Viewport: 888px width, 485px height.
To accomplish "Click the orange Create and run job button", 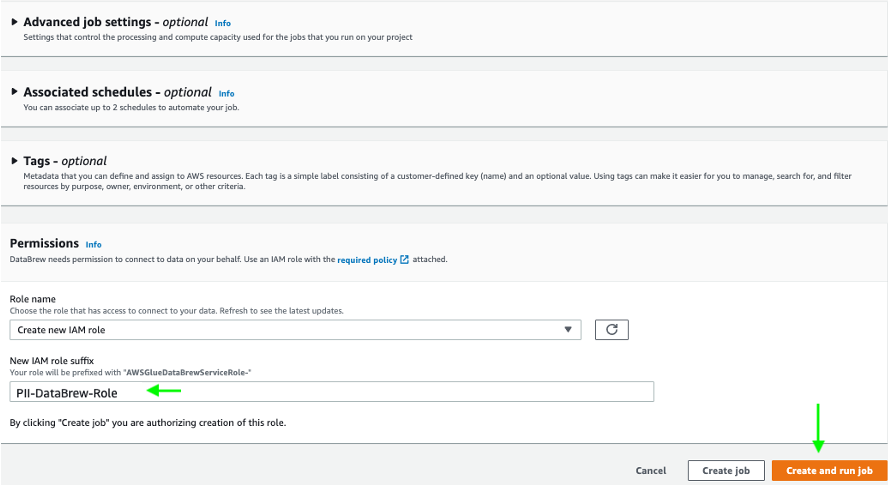I will click(829, 470).
